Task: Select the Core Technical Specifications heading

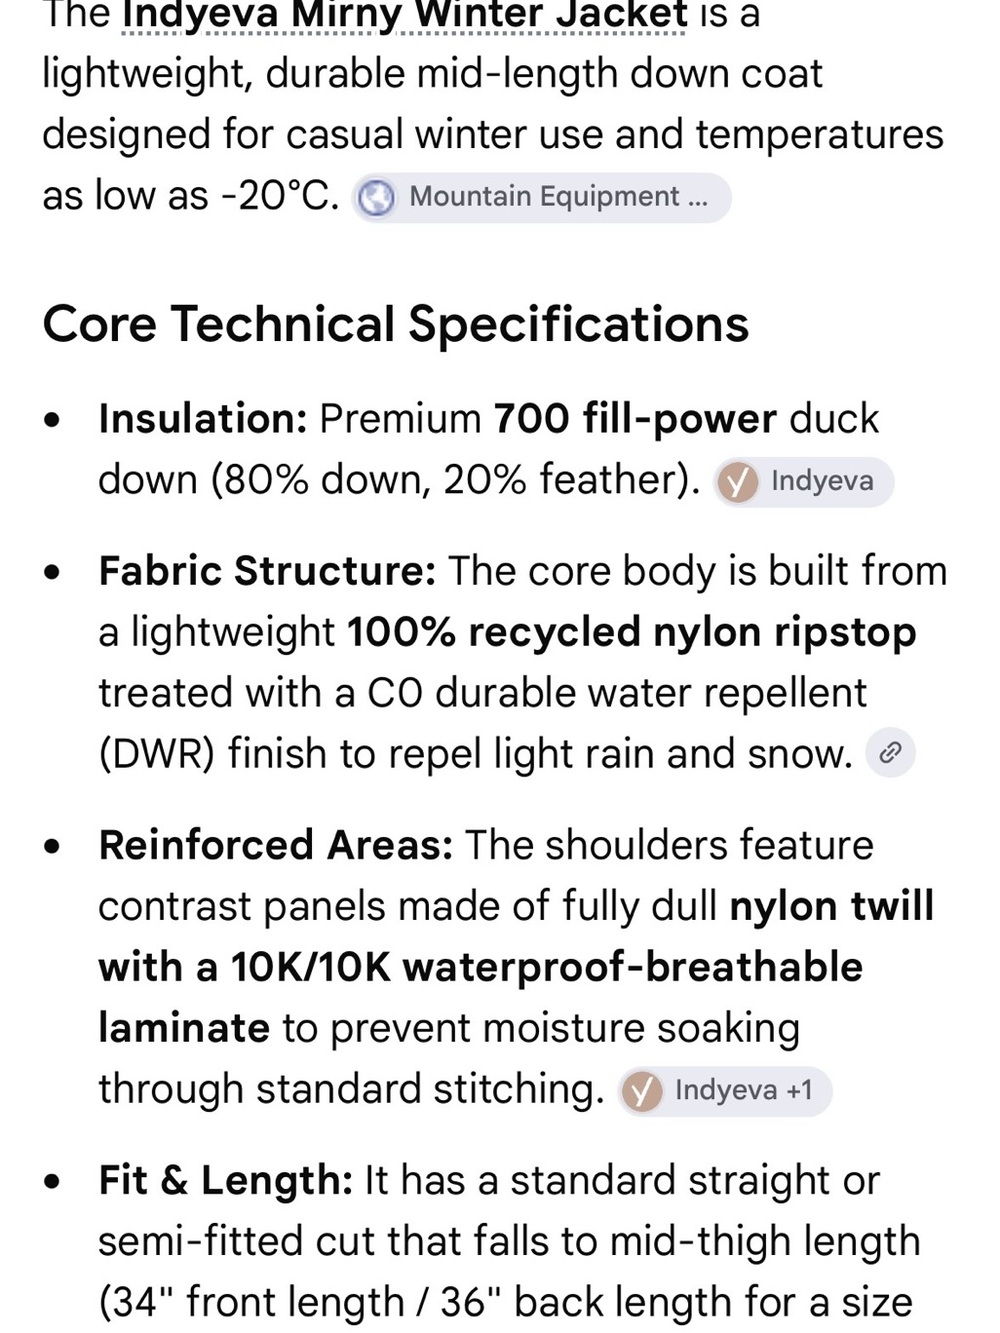Action: pos(396,324)
